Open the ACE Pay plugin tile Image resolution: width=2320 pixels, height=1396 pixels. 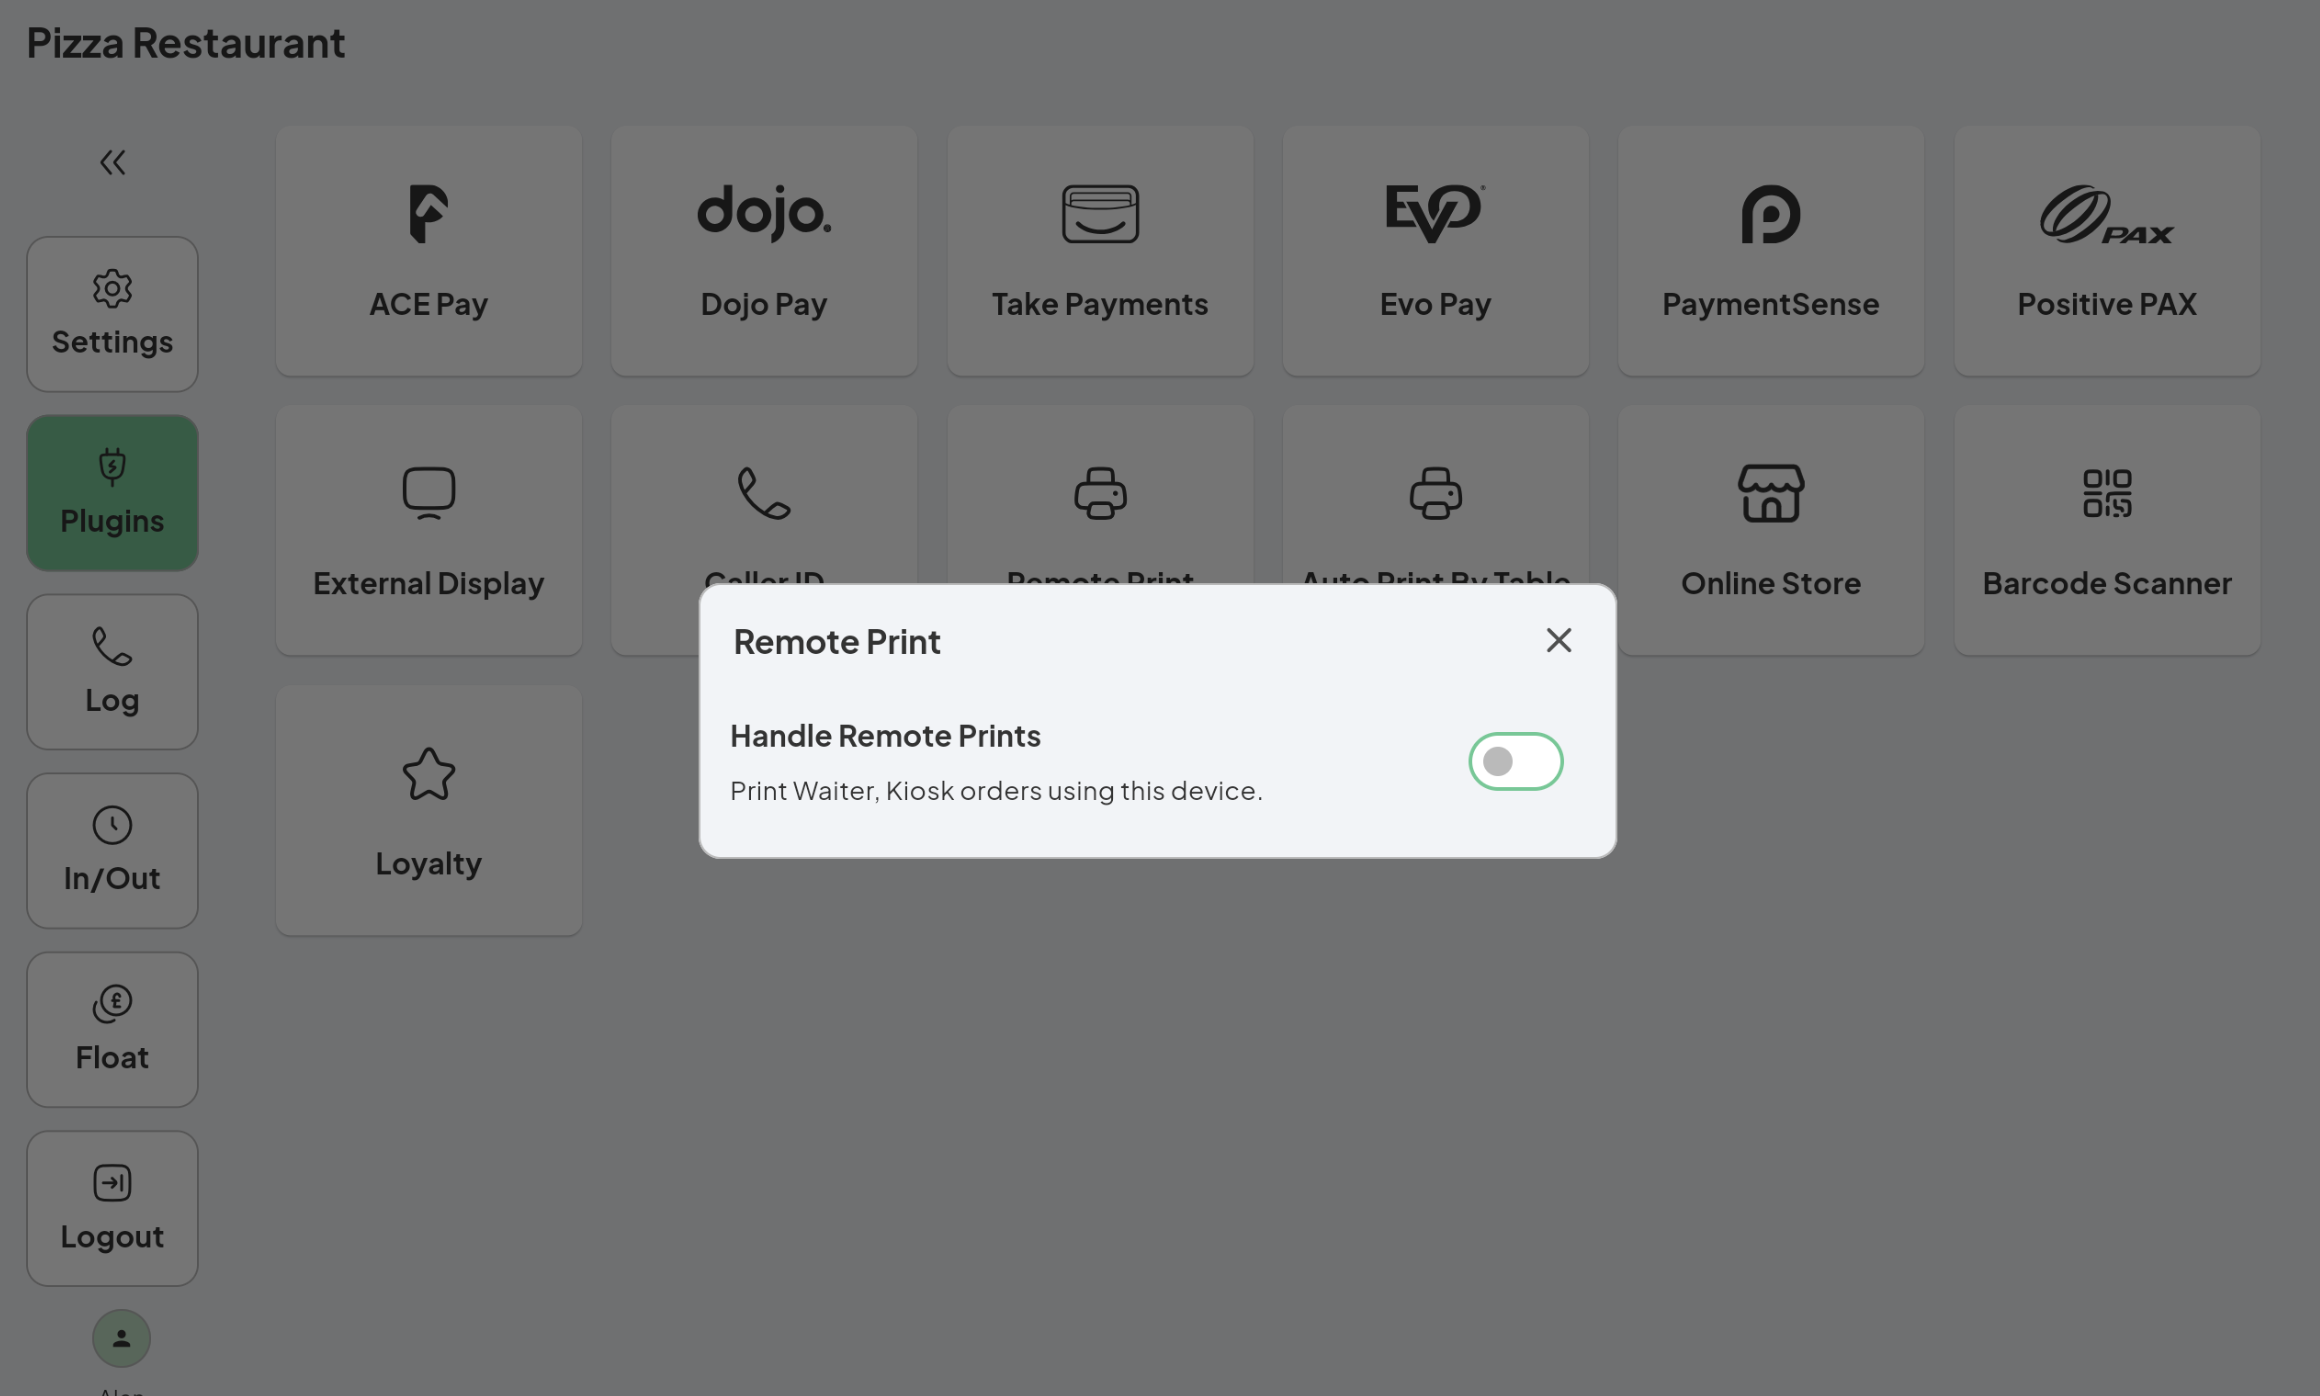coord(429,251)
